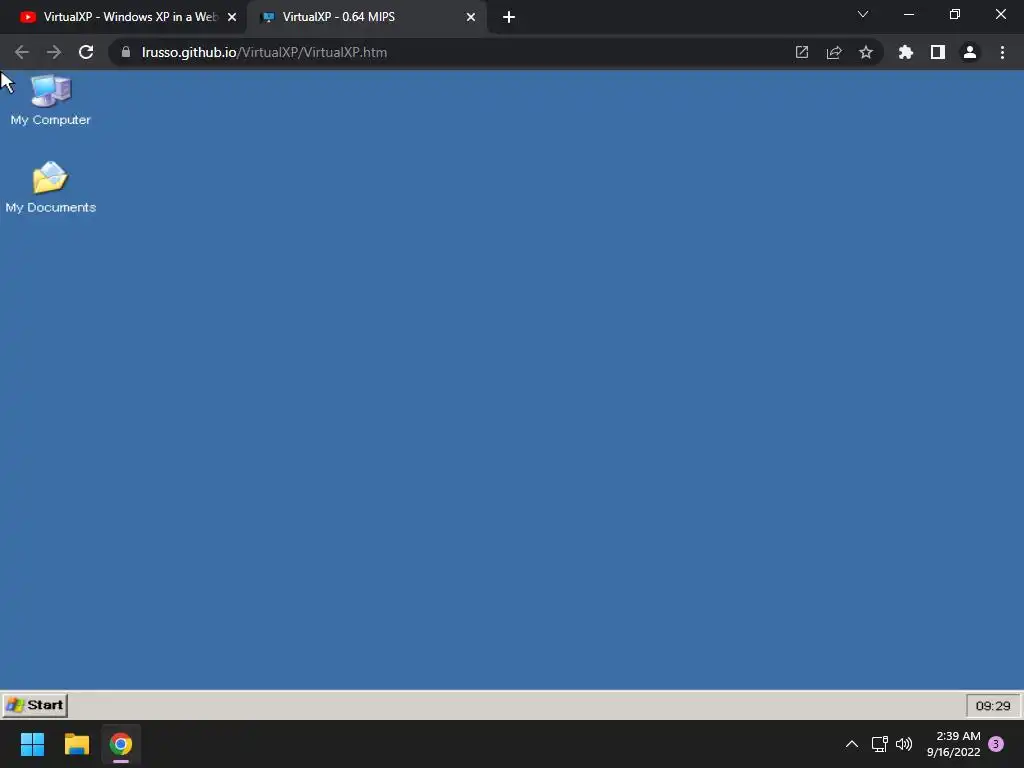Show hidden system tray icons
The image size is (1024, 768).
click(852, 744)
